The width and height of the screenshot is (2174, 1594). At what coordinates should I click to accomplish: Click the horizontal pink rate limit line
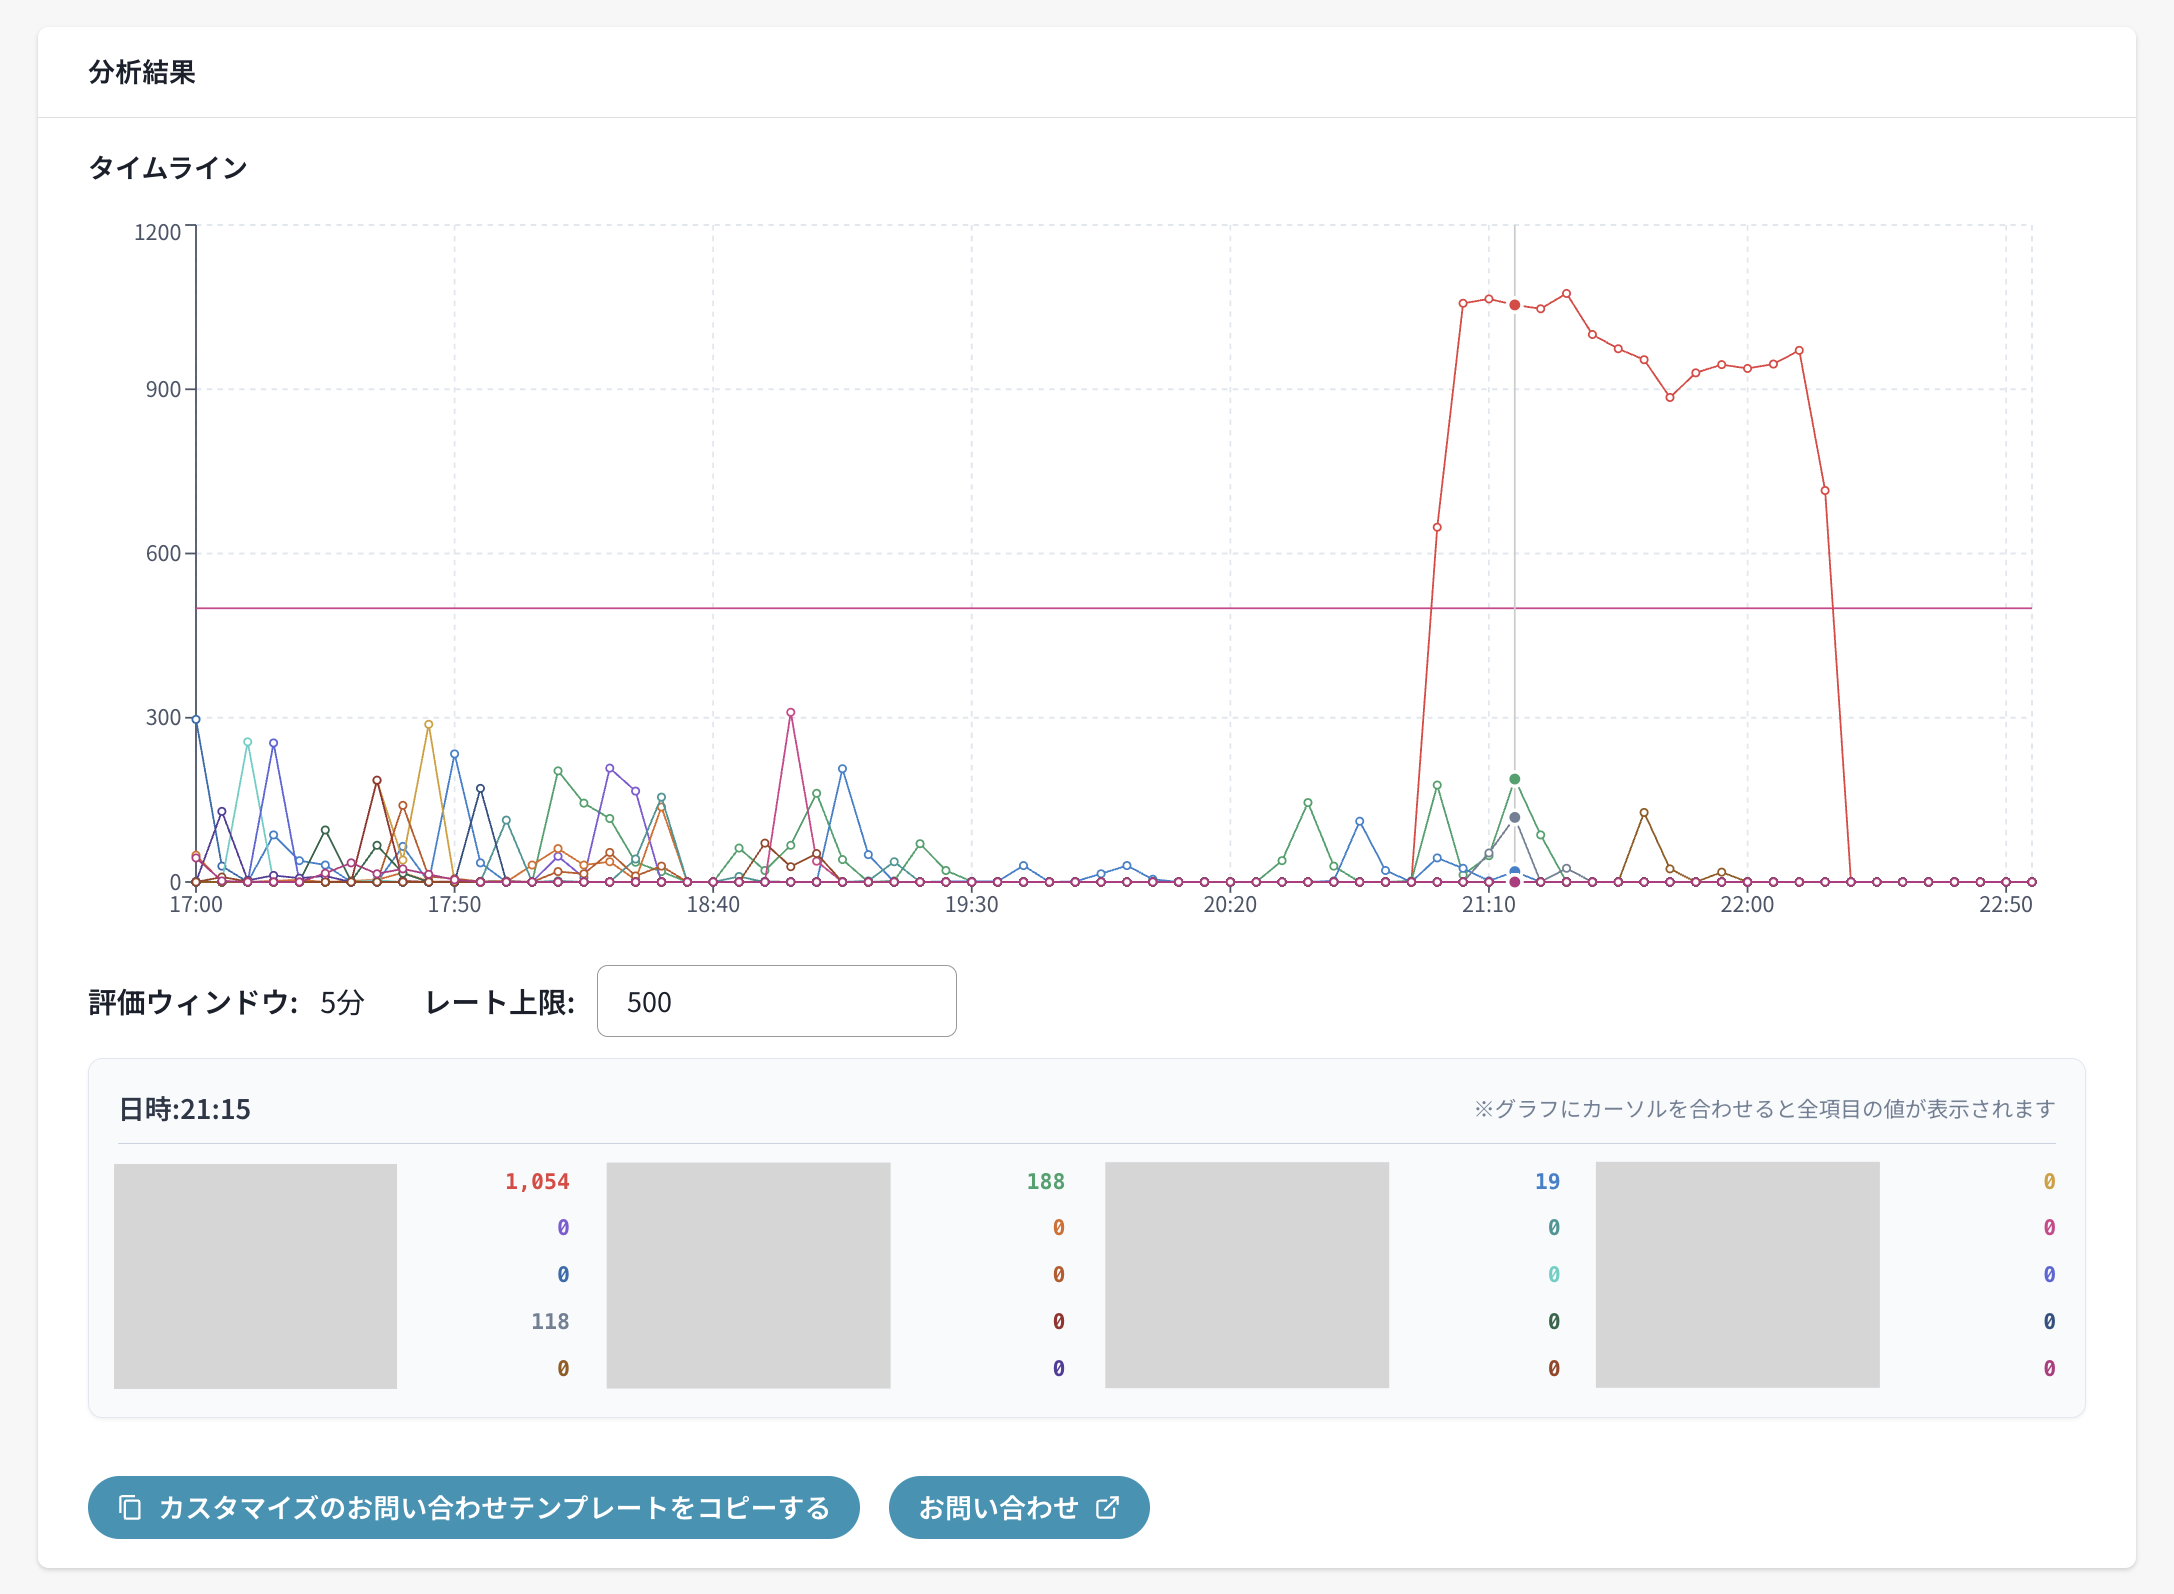(1000, 608)
